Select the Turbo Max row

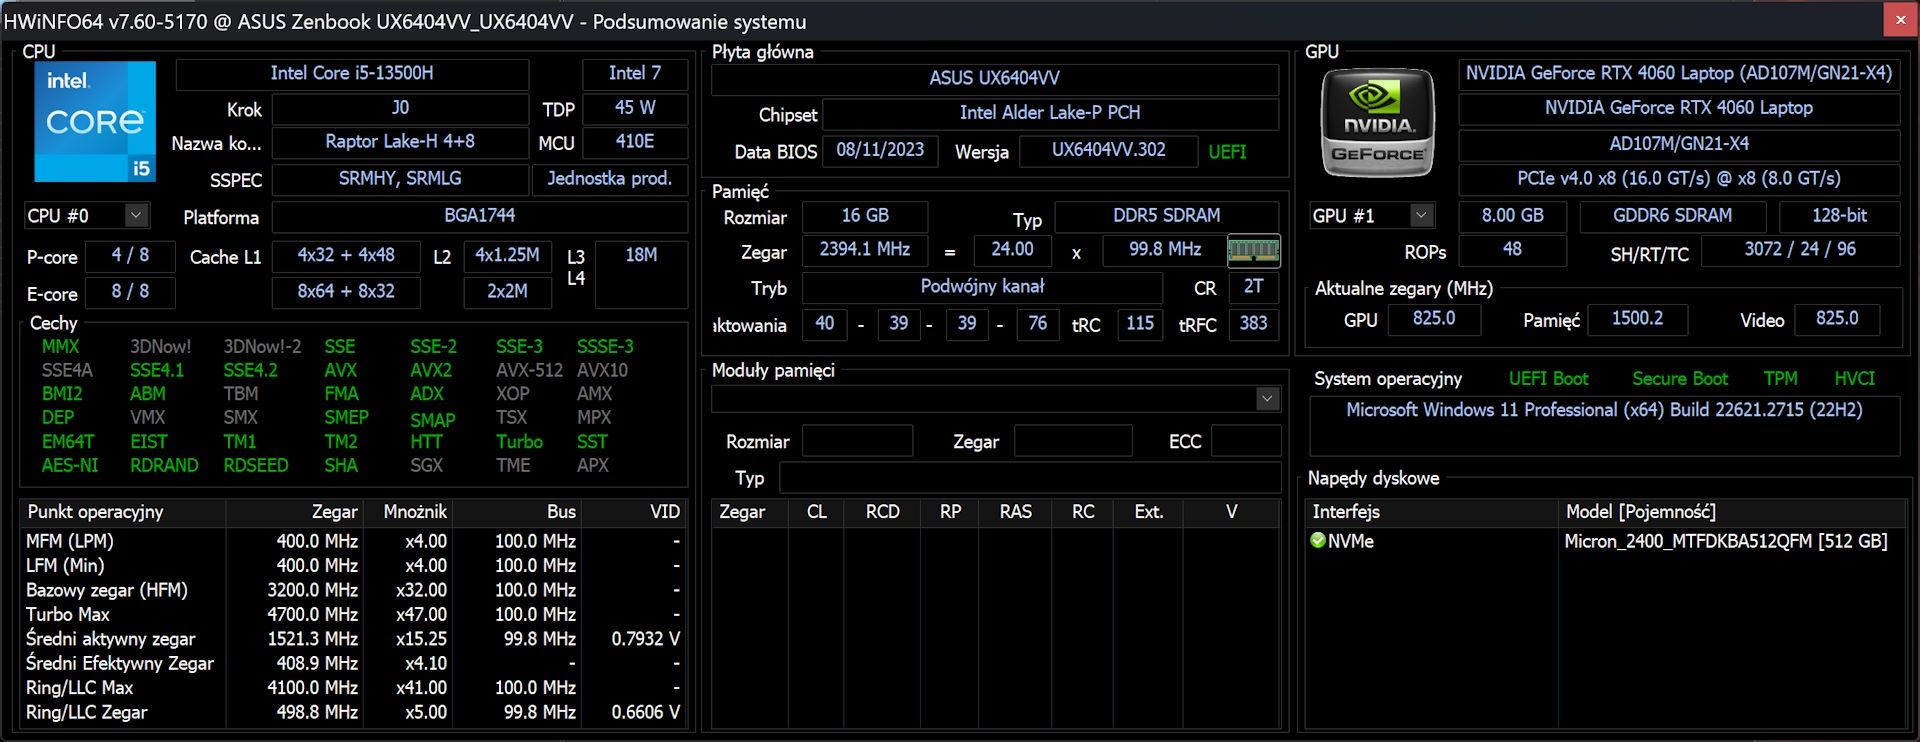pos(353,614)
